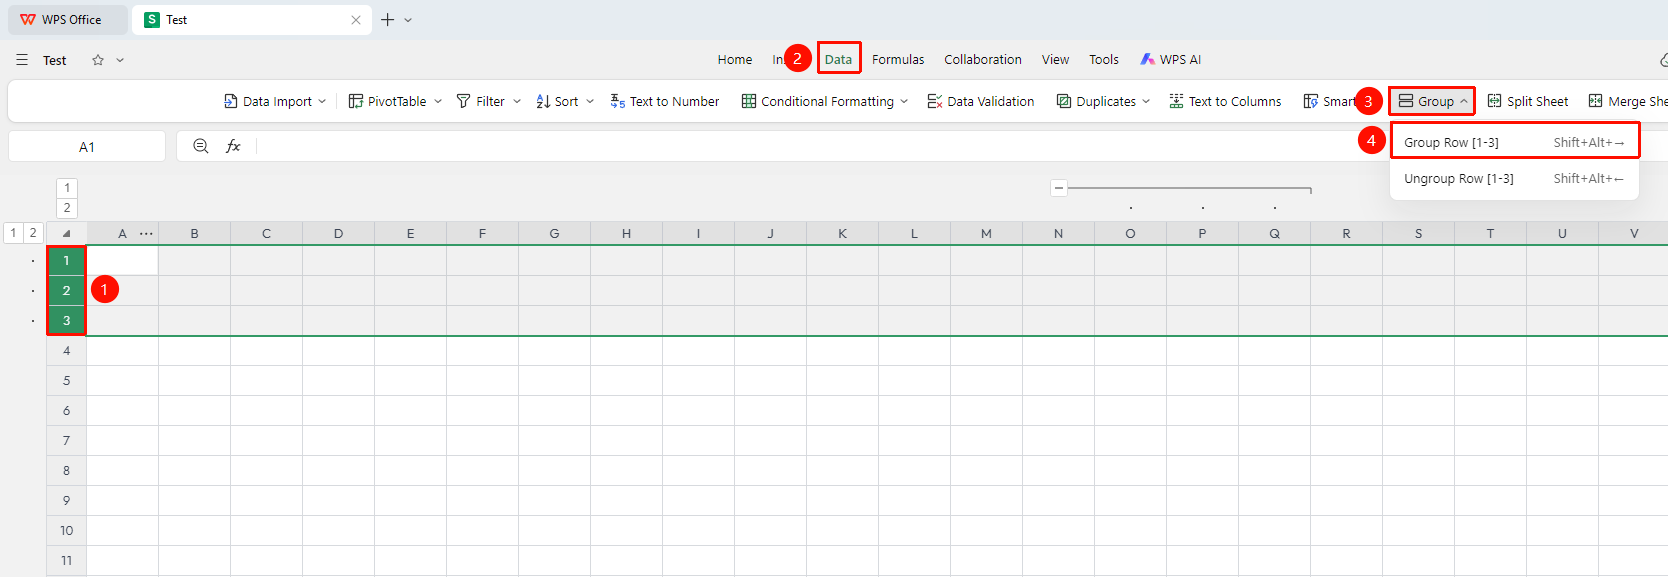Show outline level 2 for columns
Screen dimensions: 1668x577
pyautogui.click(x=67, y=208)
